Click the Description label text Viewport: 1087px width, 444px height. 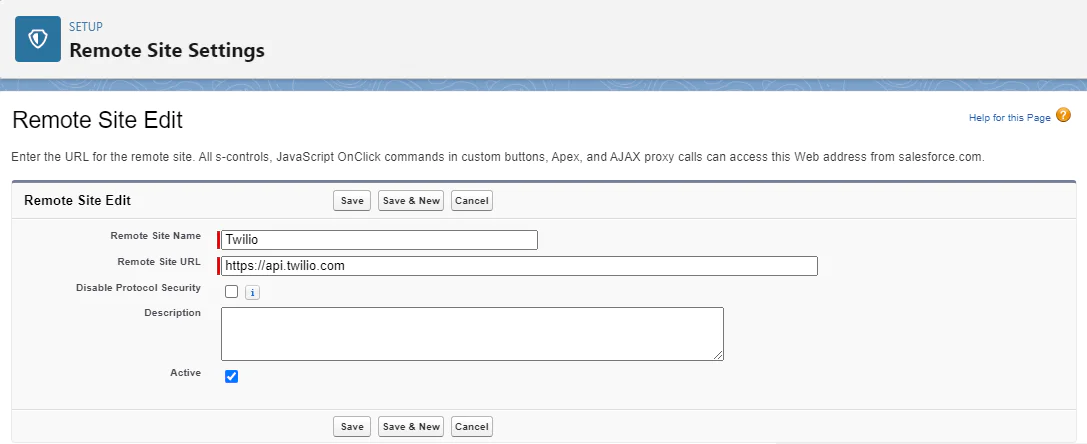click(172, 313)
